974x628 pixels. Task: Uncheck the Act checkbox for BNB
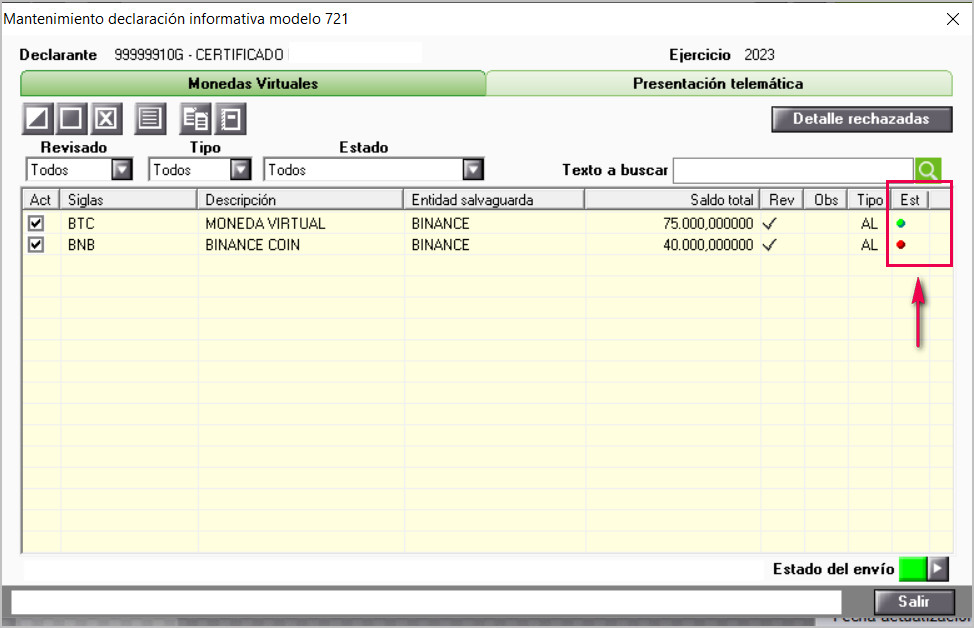[36, 245]
